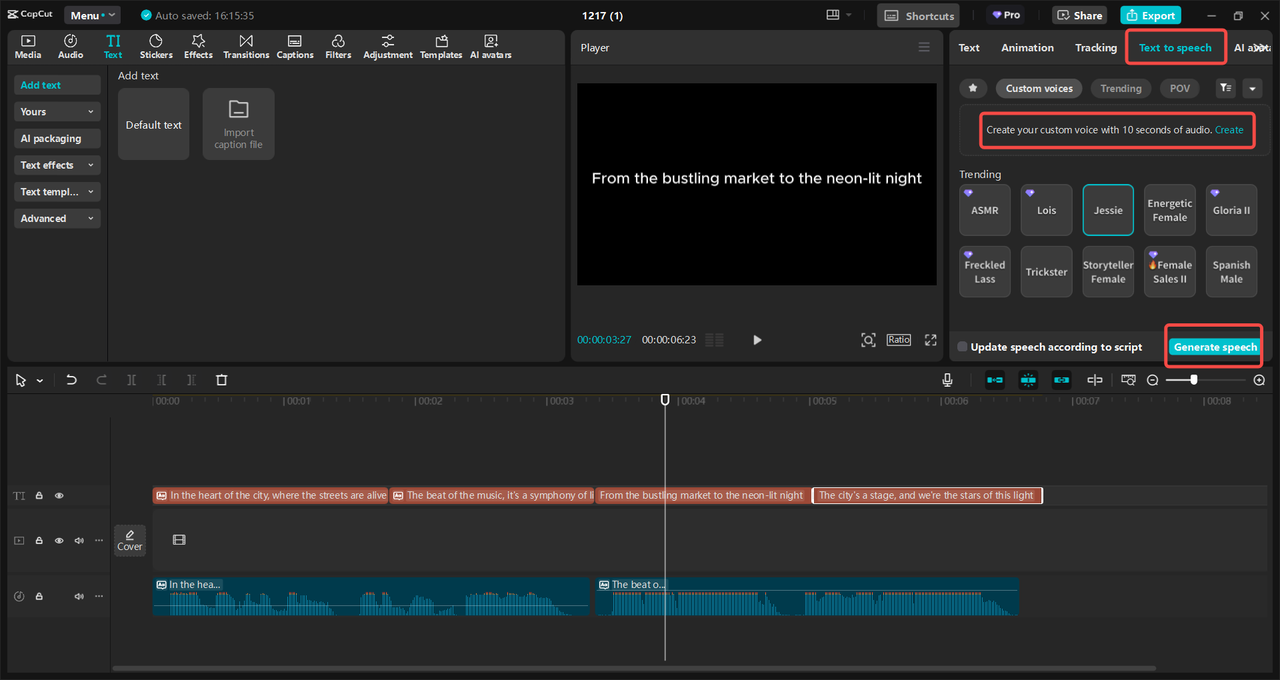The height and width of the screenshot is (680, 1280).
Task: Click the Default text preset
Action: coord(153,124)
